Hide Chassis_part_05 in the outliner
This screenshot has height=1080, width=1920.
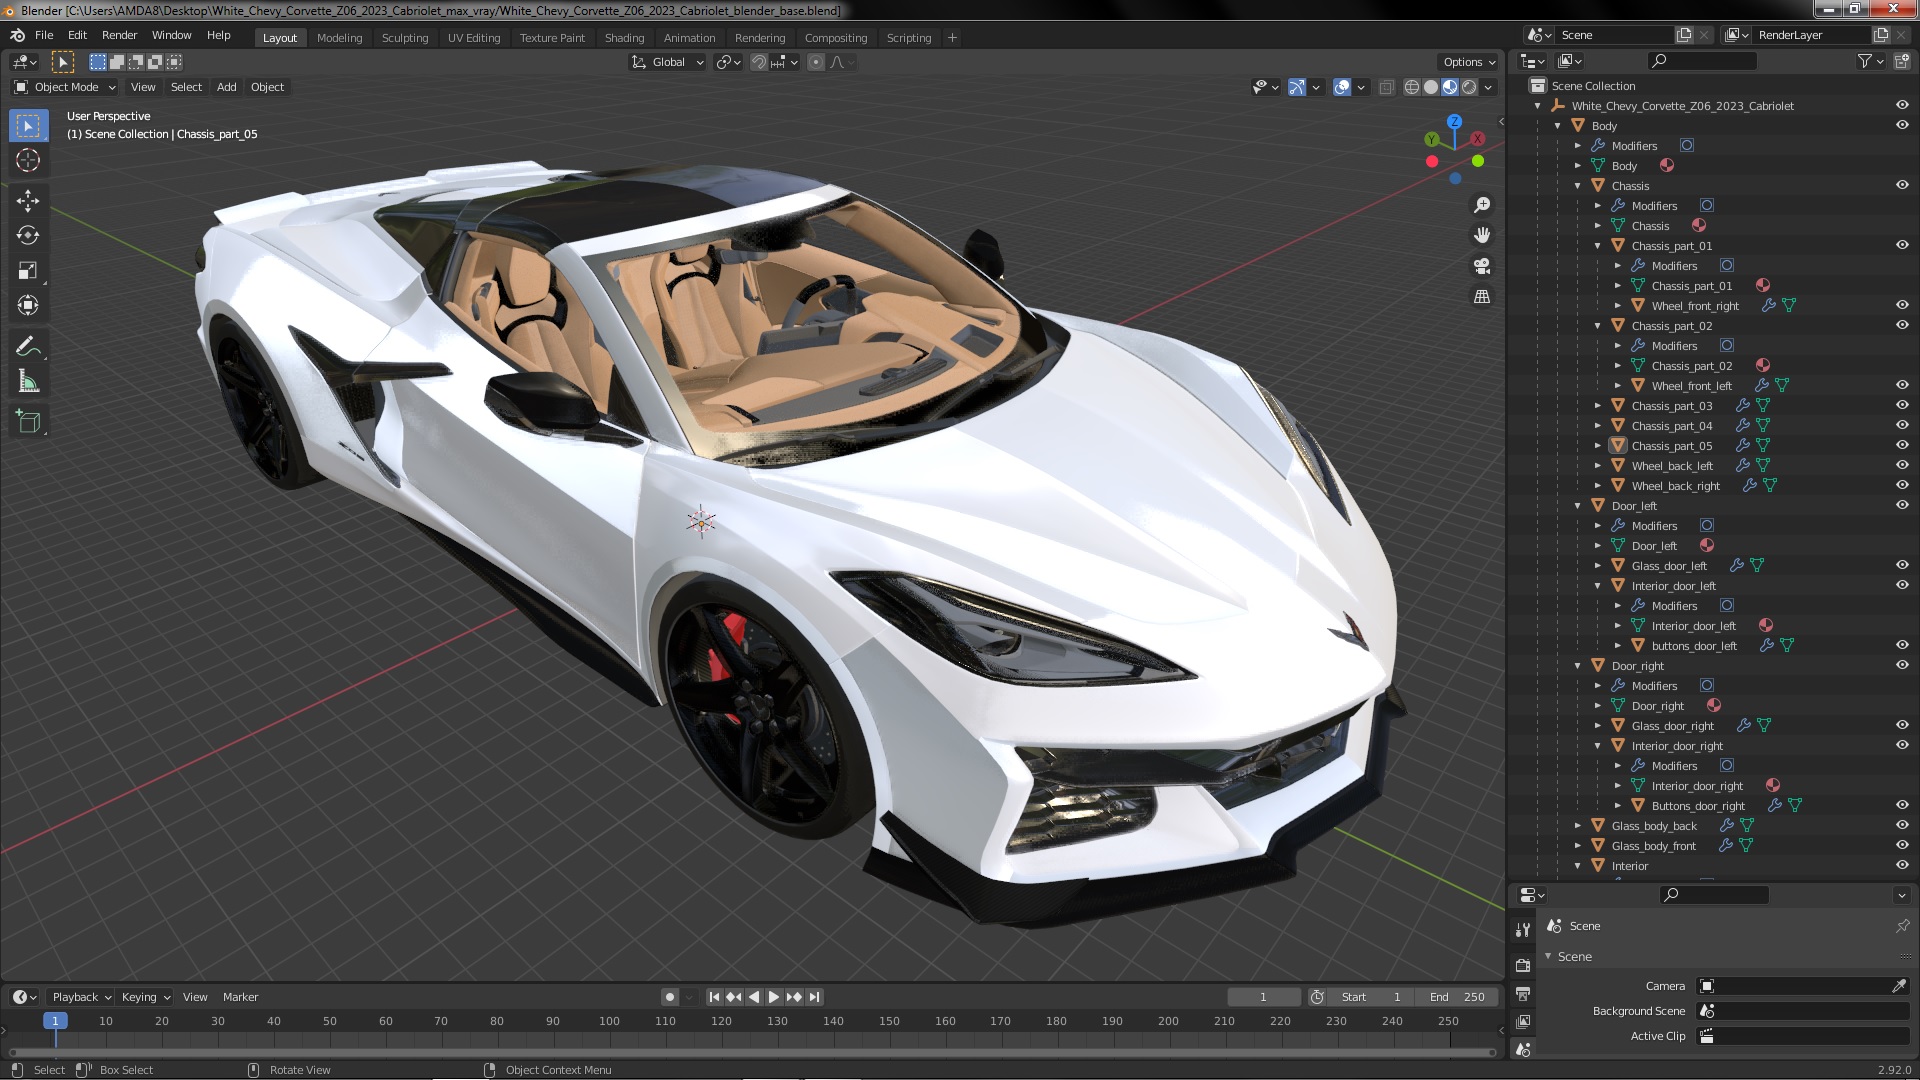tap(1902, 445)
